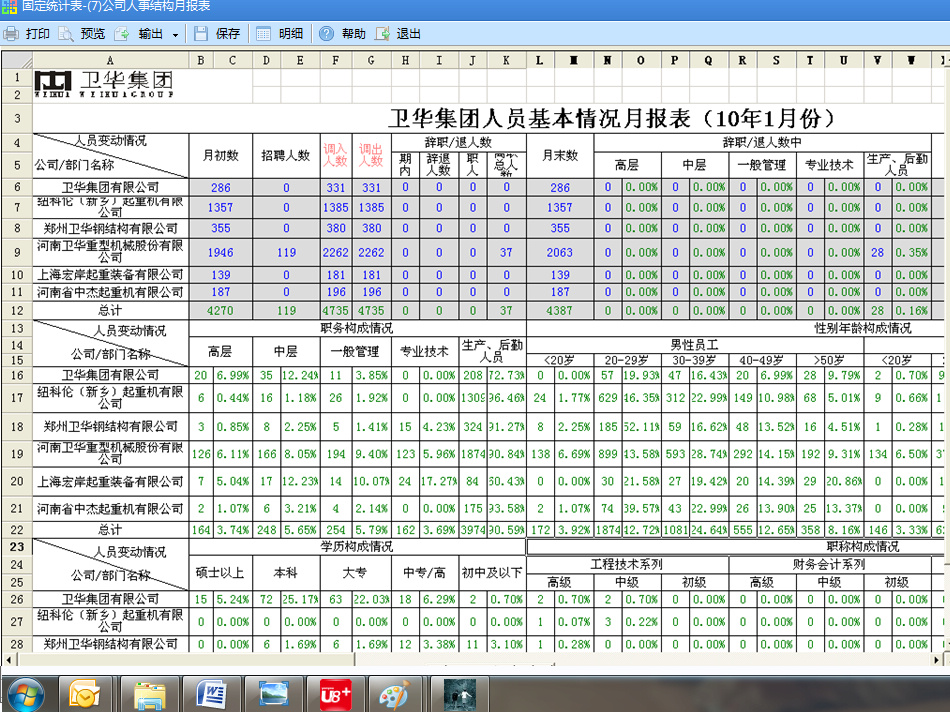Screen dimensions: 950x712
Task: Click the month-end value 2063
Action: pos(560,253)
